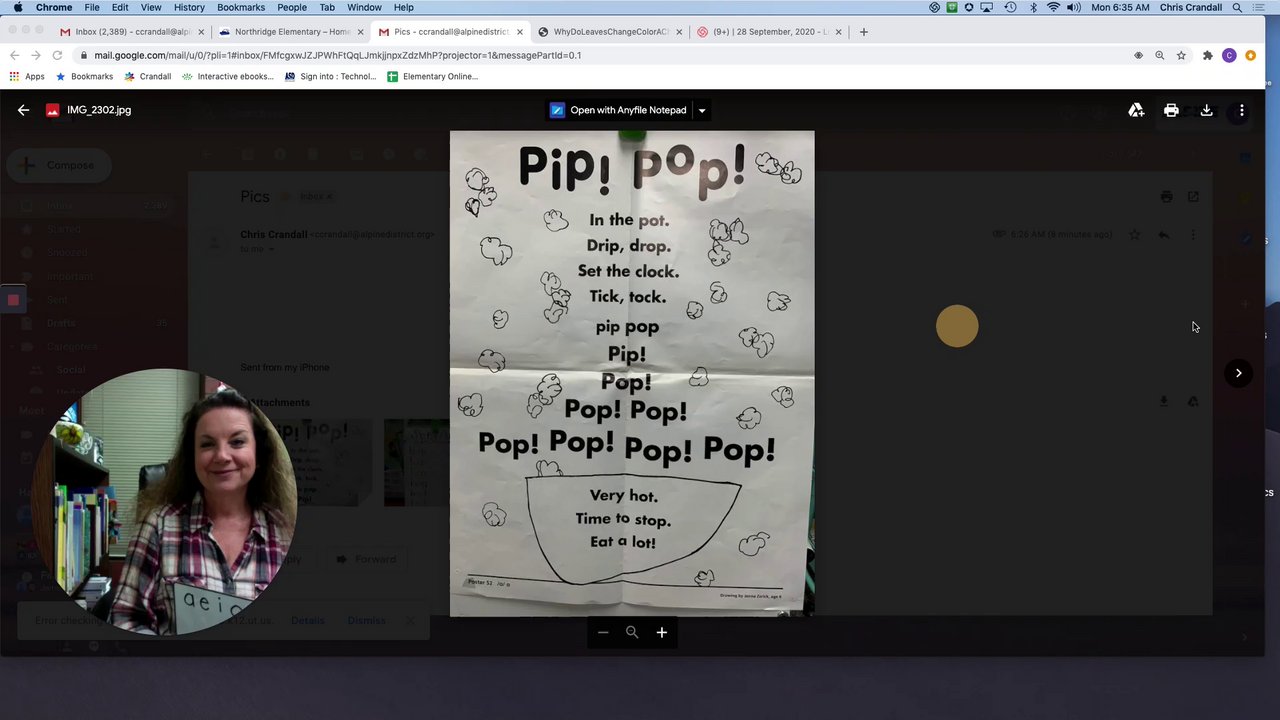The width and height of the screenshot is (1280, 720).
Task: Open the History menu
Action: point(189,7)
